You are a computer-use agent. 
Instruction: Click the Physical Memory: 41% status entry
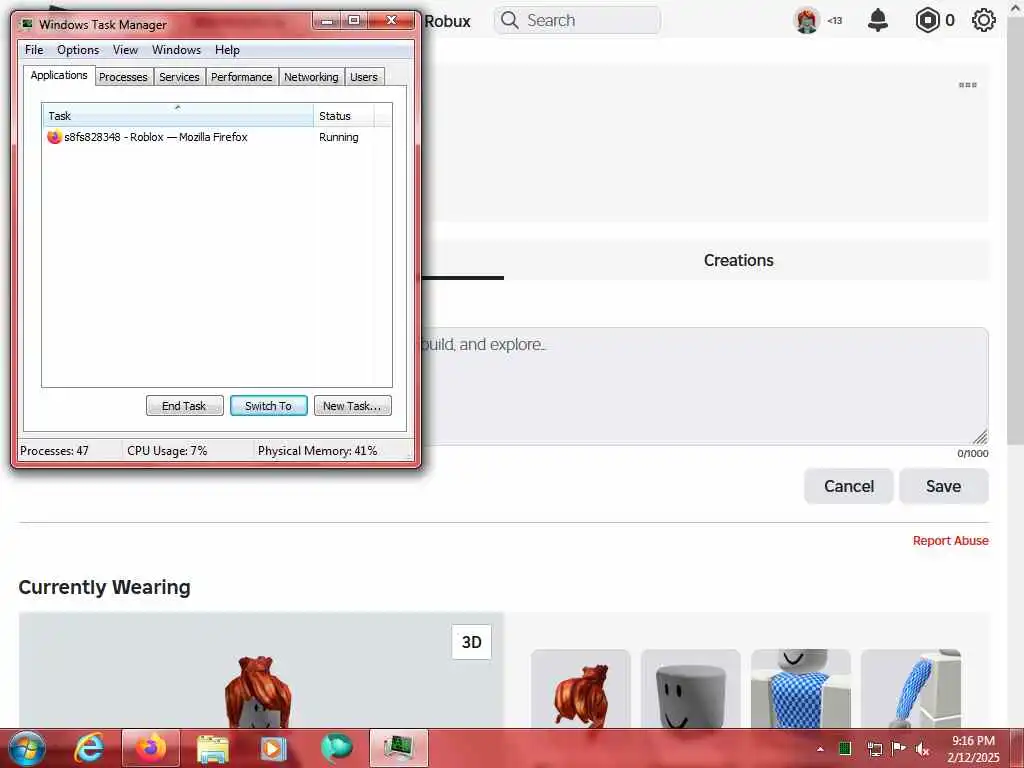317,451
